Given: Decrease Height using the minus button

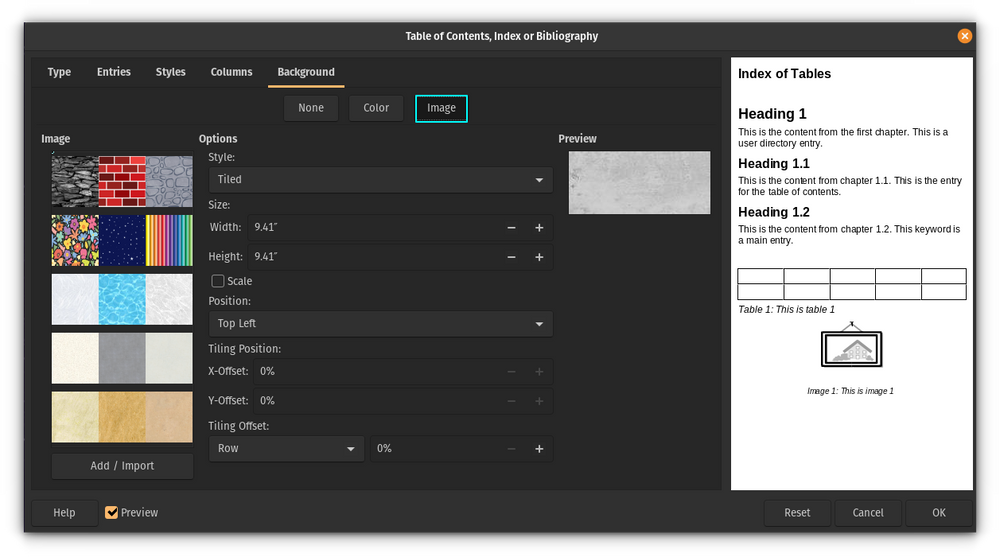Looking at the screenshot, I should 511,257.
